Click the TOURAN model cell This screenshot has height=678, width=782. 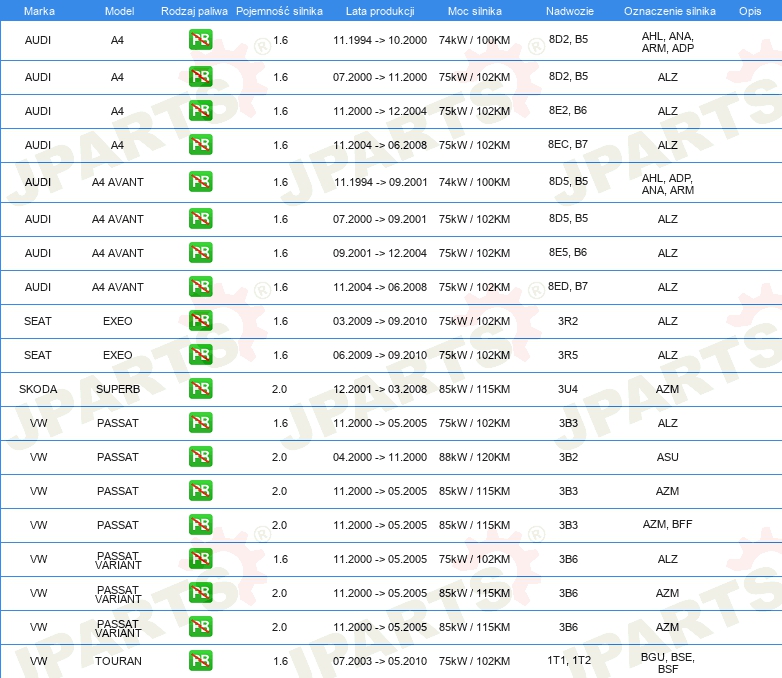[x=118, y=661]
